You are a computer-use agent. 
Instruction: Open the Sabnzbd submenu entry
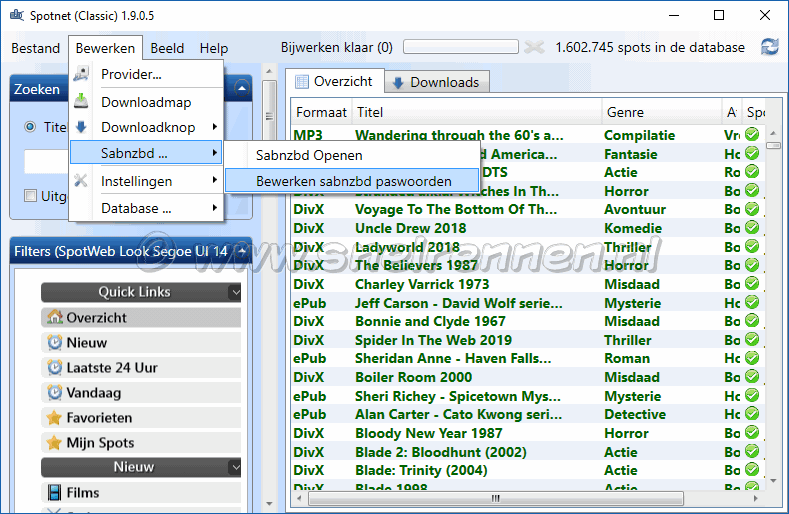[x=146, y=153]
